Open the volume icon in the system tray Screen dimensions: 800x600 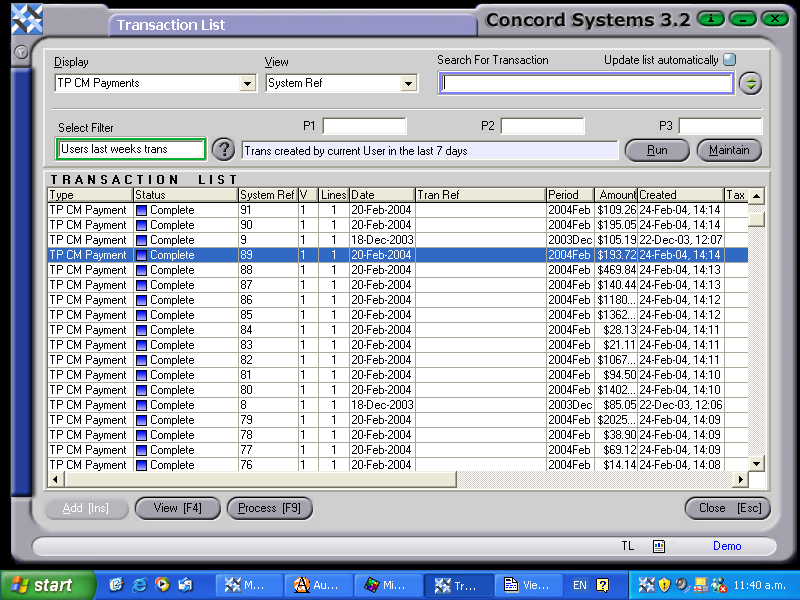click(680, 584)
